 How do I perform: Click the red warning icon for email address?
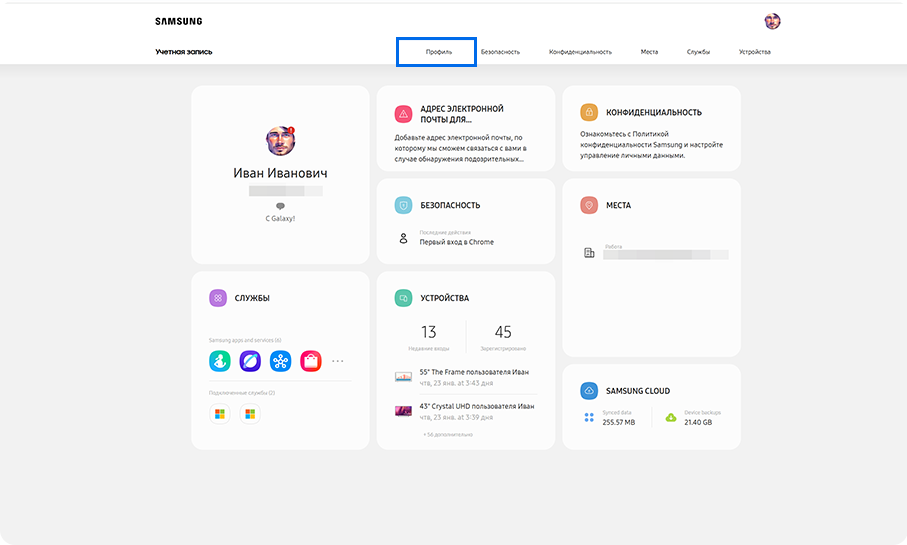click(403, 114)
